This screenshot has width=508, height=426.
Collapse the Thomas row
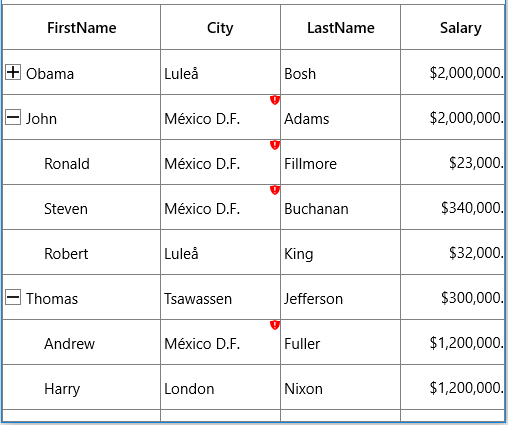click(x=13, y=297)
